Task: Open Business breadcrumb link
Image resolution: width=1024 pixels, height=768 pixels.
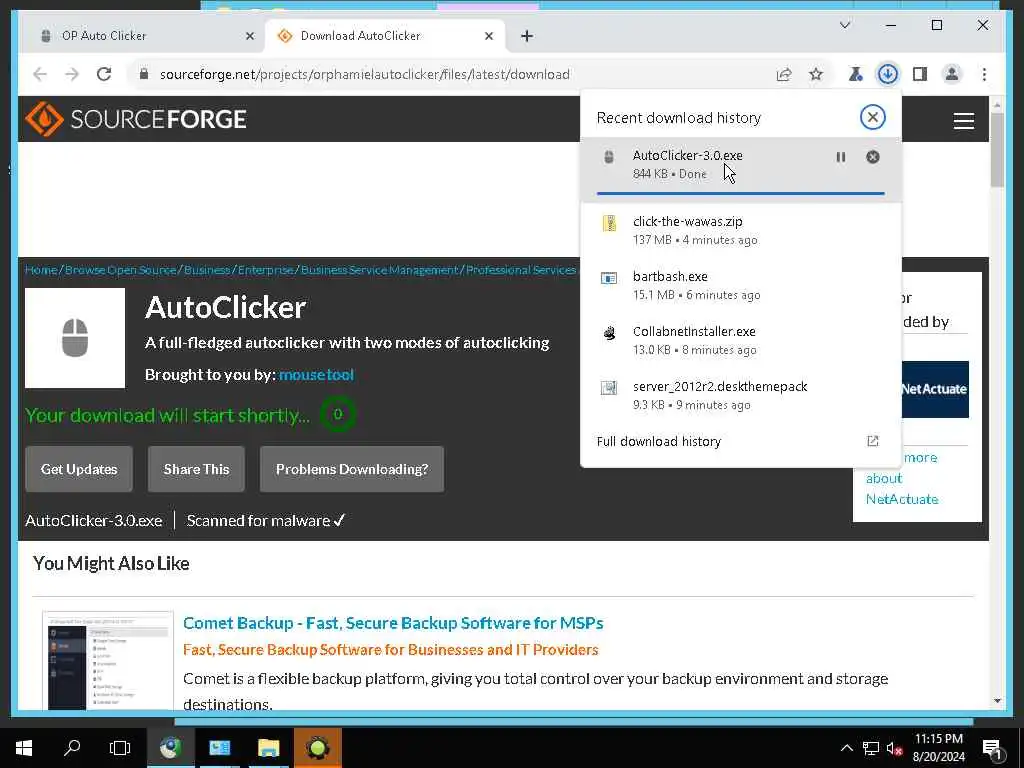Action: coord(206,270)
